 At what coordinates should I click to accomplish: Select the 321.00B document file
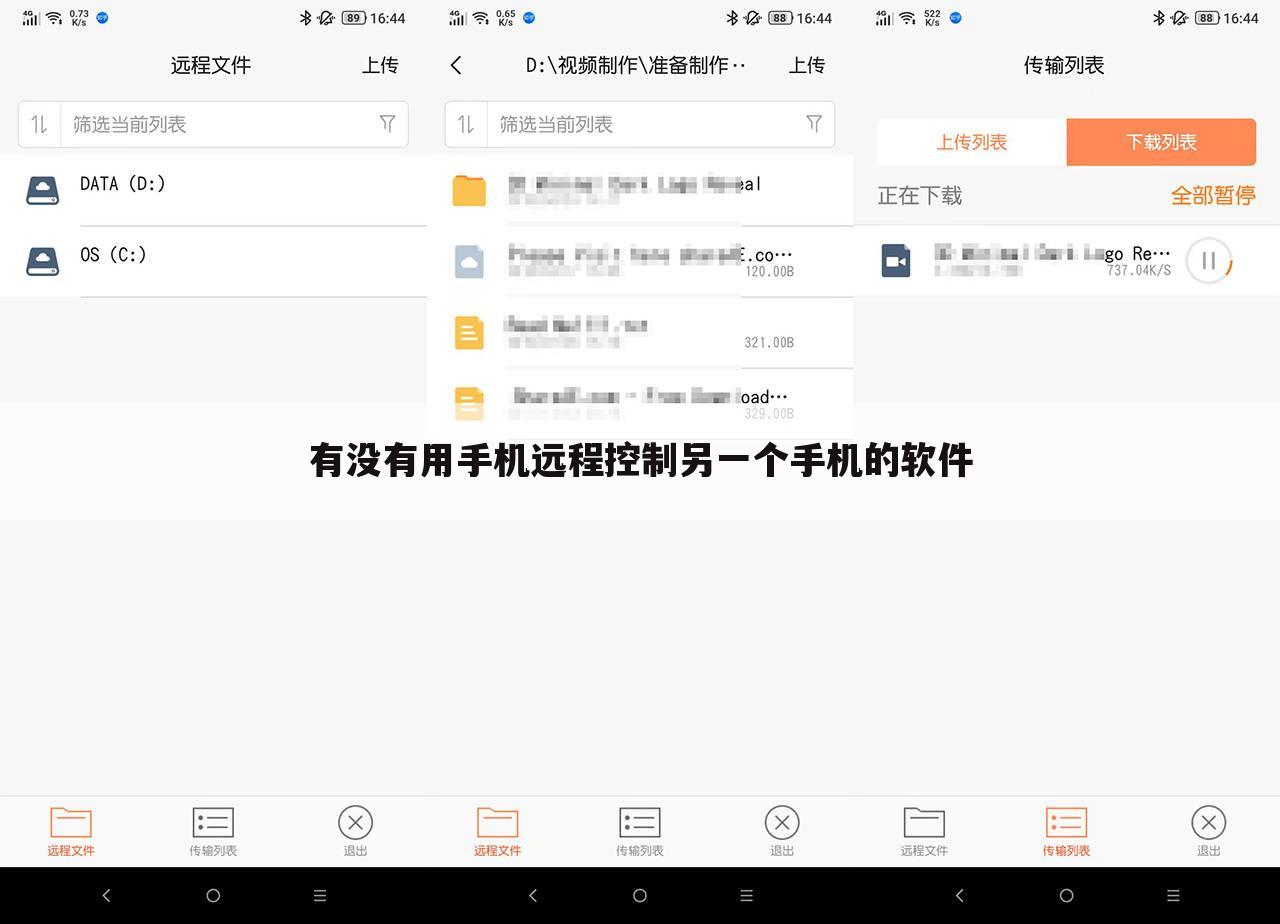(x=640, y=332)
